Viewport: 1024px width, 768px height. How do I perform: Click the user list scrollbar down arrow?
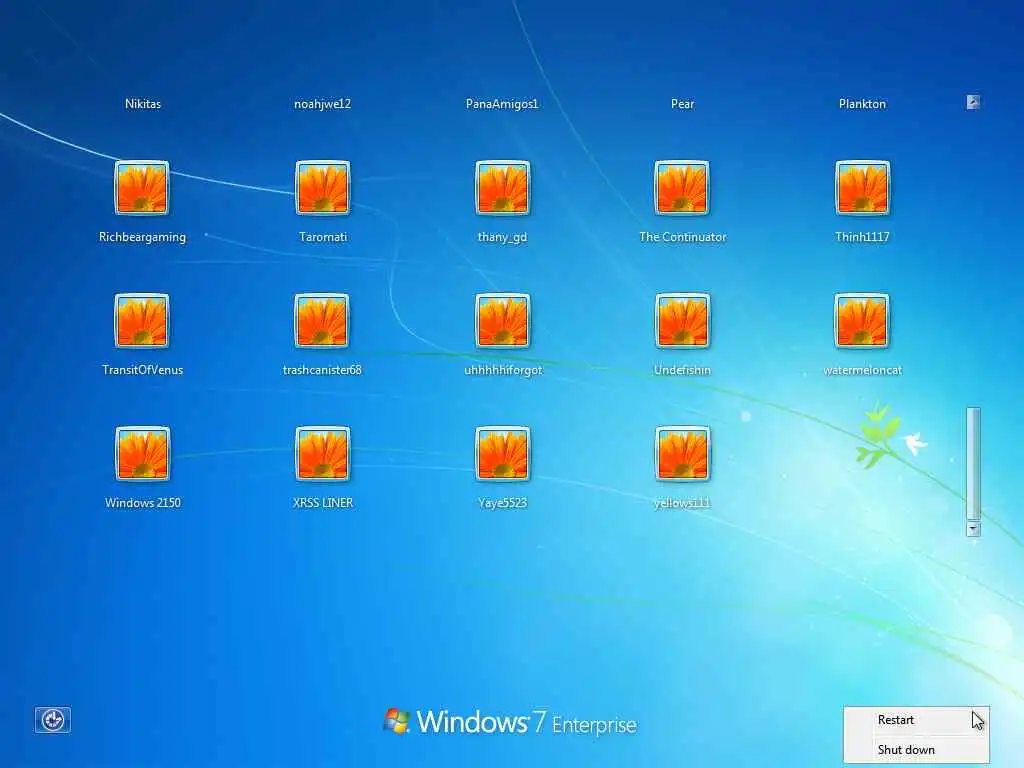point(973,529)
